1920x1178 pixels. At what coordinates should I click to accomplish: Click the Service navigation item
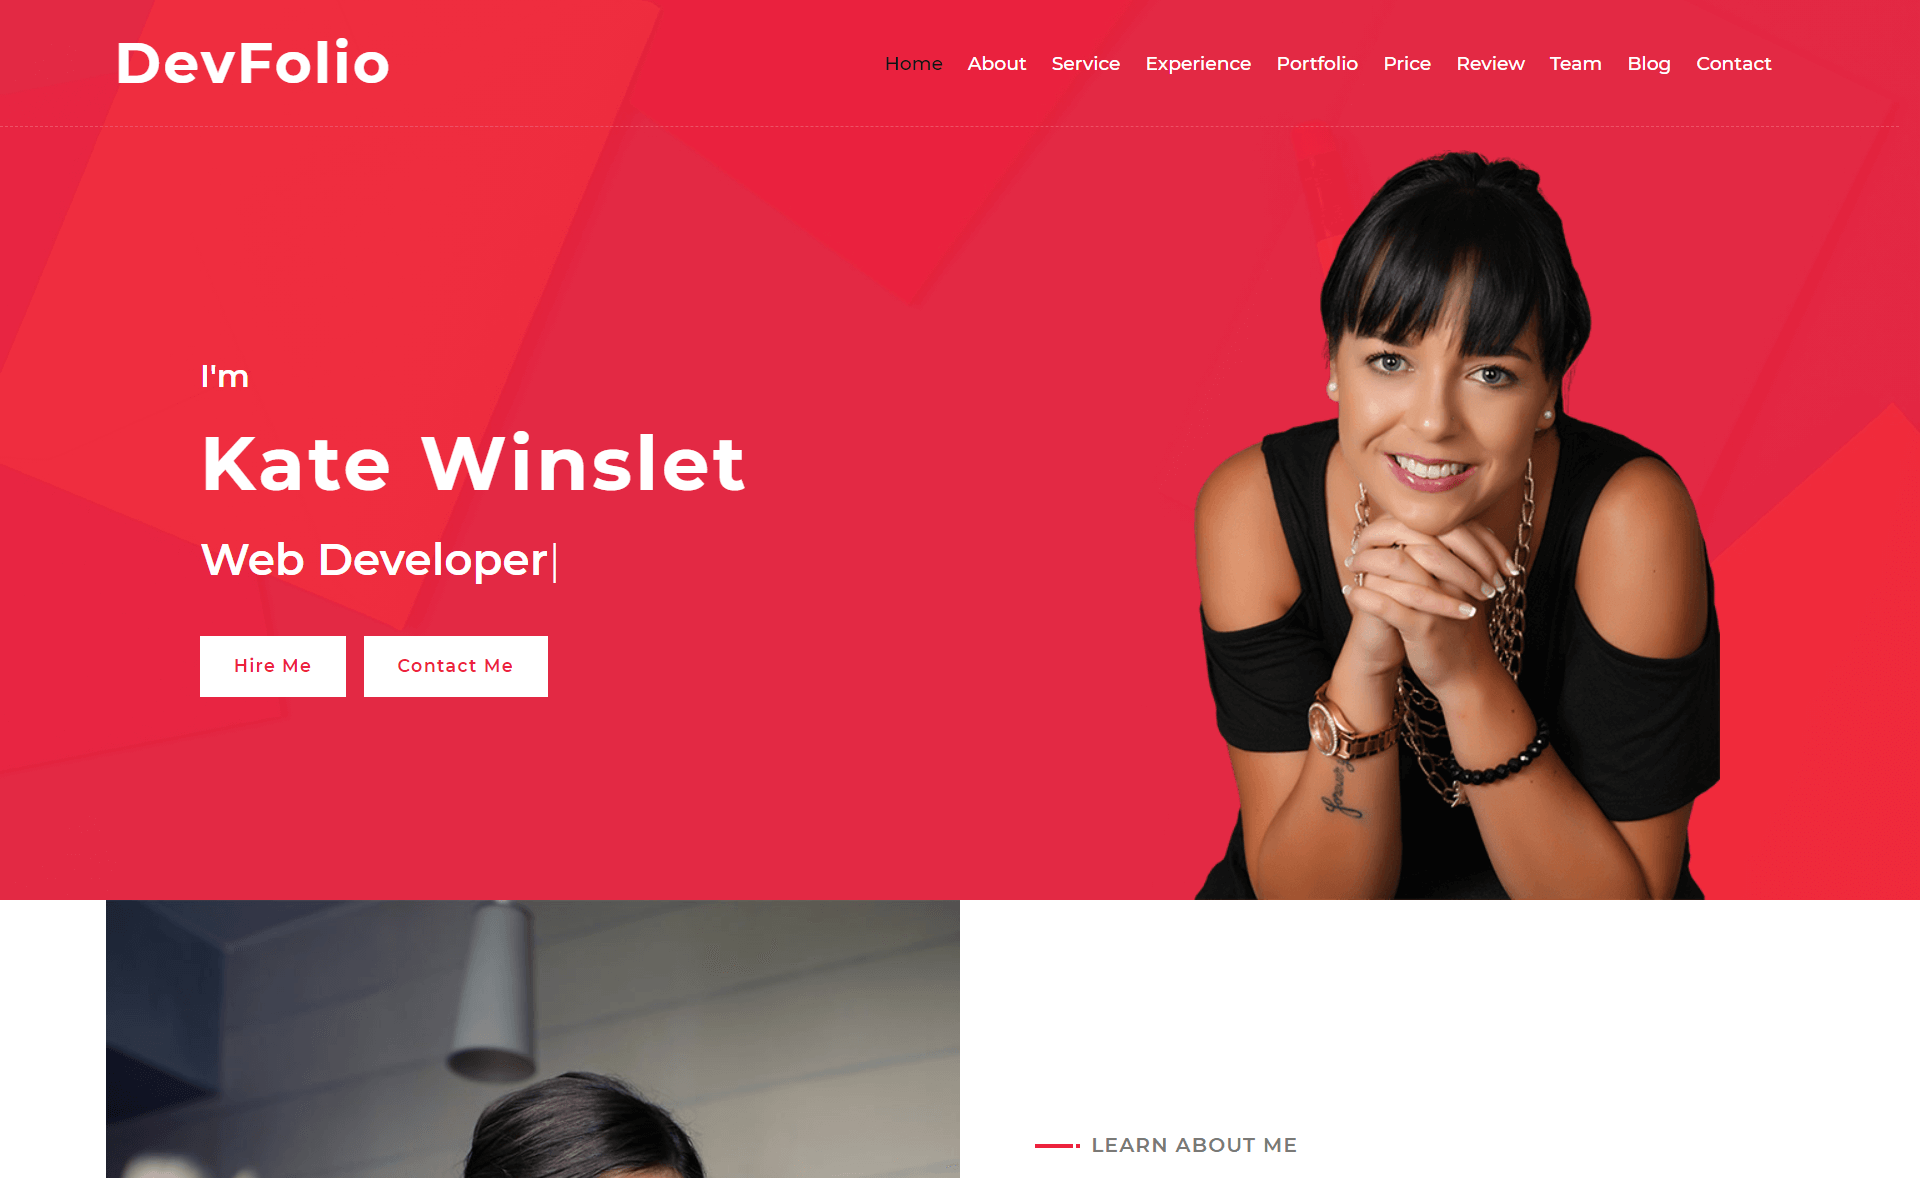point(1085,63)
